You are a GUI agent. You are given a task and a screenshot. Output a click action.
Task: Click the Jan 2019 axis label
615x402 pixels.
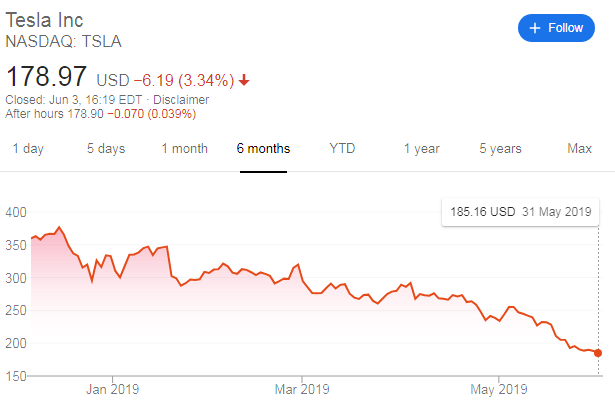click(112, 389)
